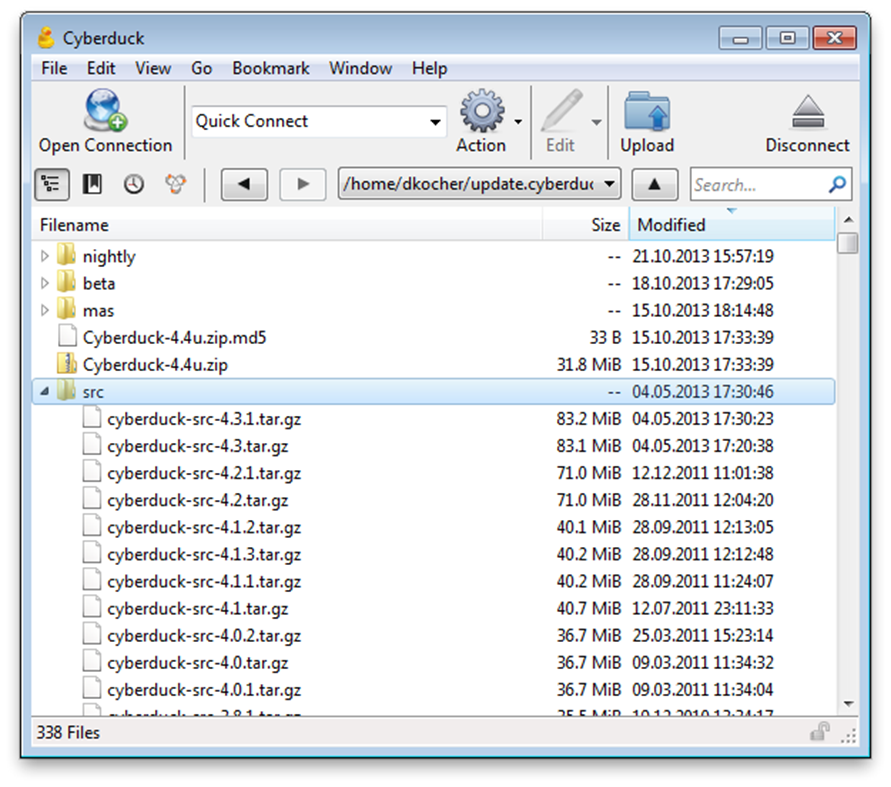Image resolution: width=891 pixels, height=787 pixels.
Task: Select the outline browser view toggle
Action: coord(51,184)
